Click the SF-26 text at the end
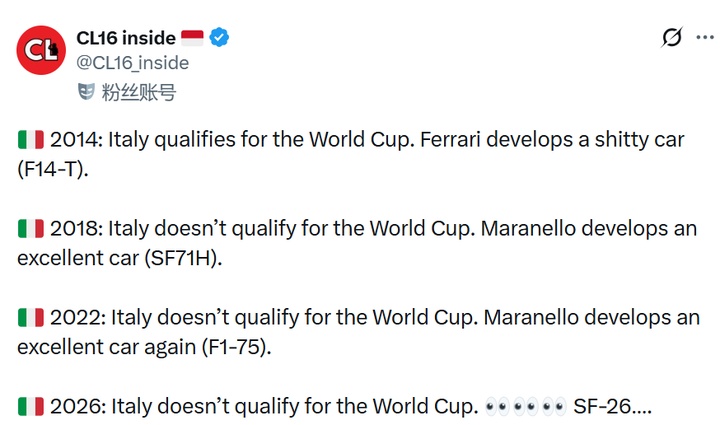The image size is (720, 425). 614,407
